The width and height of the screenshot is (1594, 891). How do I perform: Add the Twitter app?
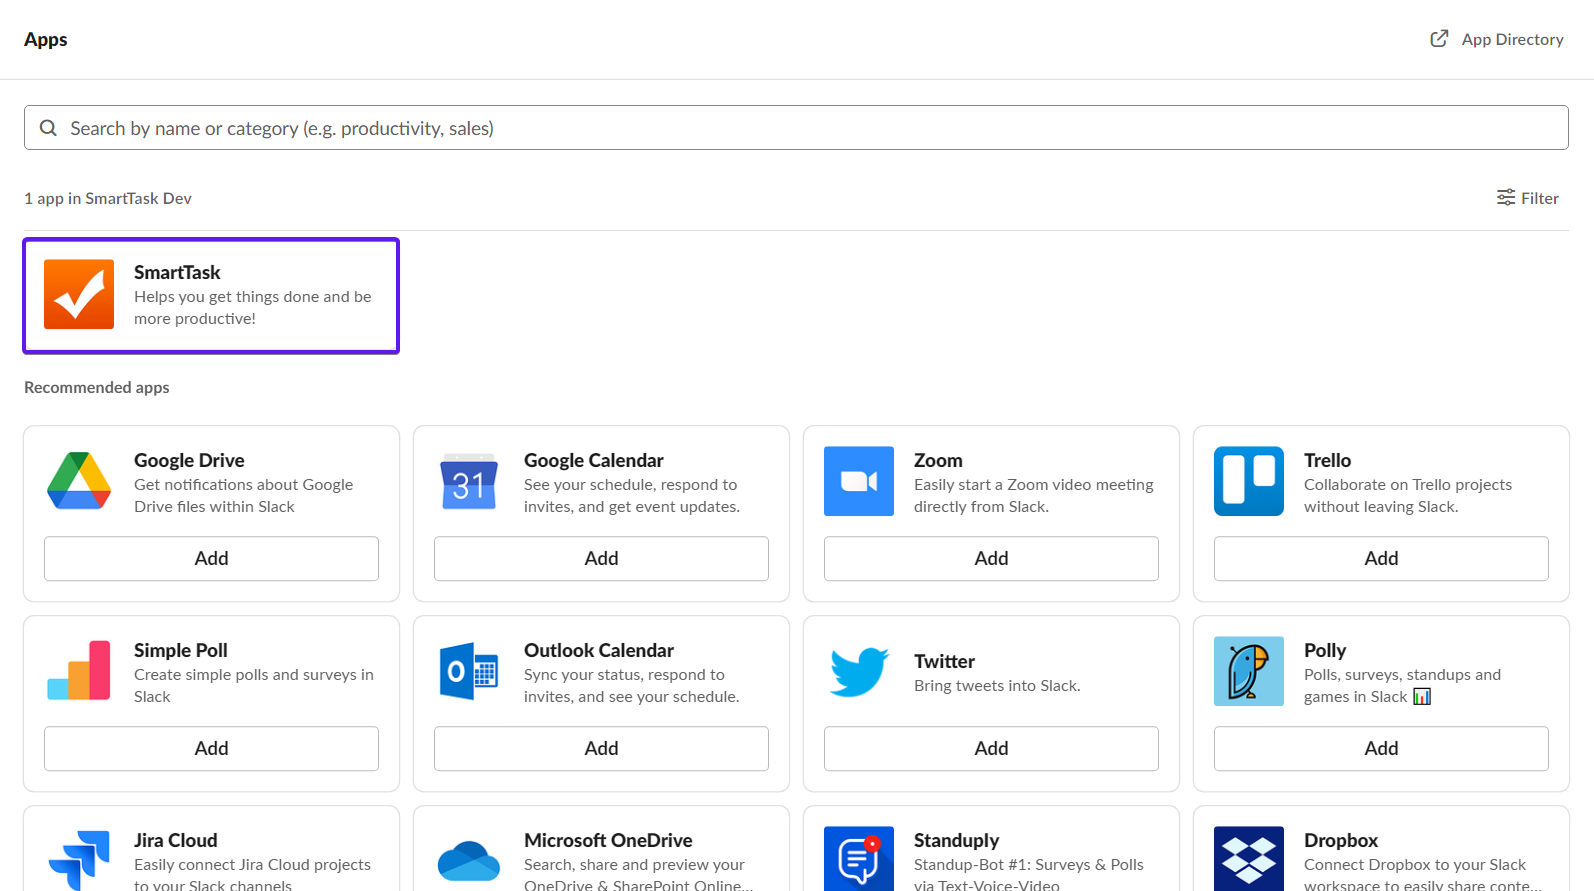pyautogui.click(x=991, y=748)
